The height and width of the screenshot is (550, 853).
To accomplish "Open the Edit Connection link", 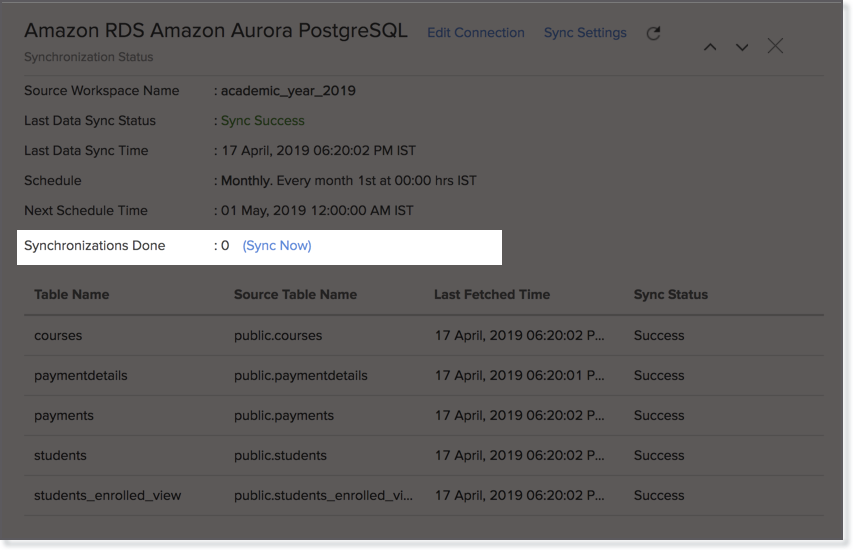I will (x=475, y=33).
